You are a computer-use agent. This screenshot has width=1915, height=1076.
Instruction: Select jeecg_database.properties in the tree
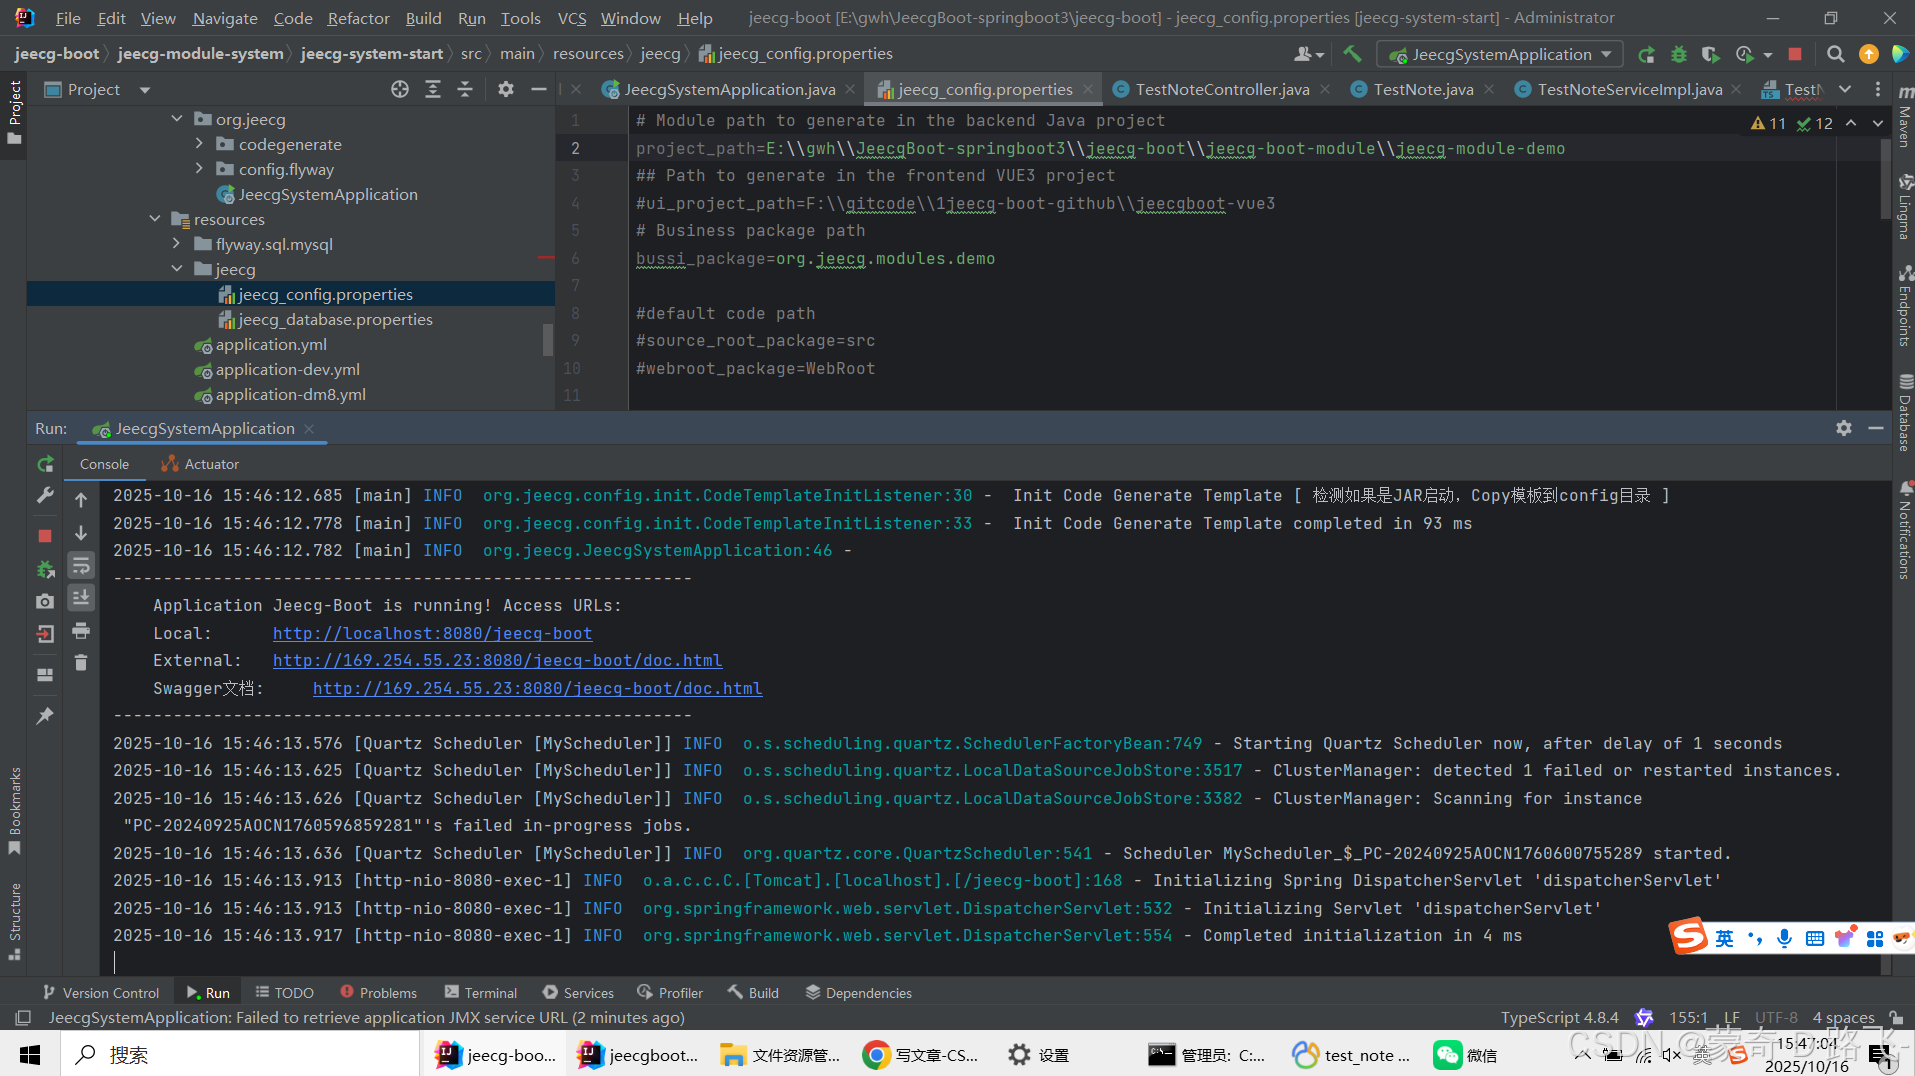[335, 319]
